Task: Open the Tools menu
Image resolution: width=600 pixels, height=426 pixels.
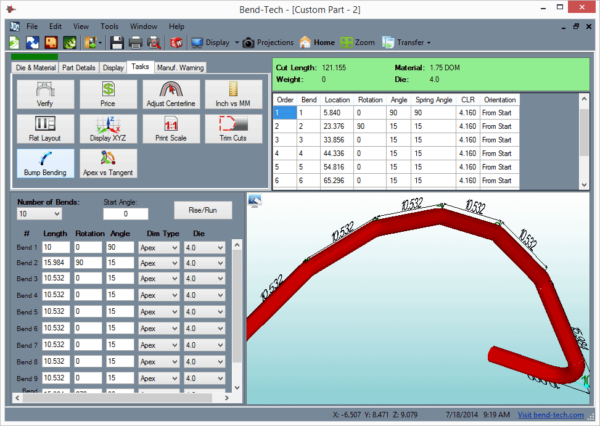Action: [x=108, y=25]
